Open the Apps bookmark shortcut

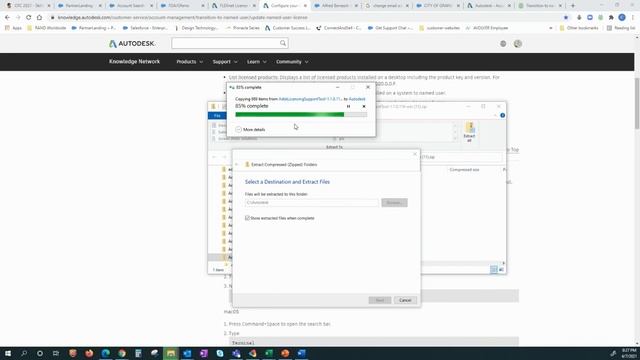13,28
